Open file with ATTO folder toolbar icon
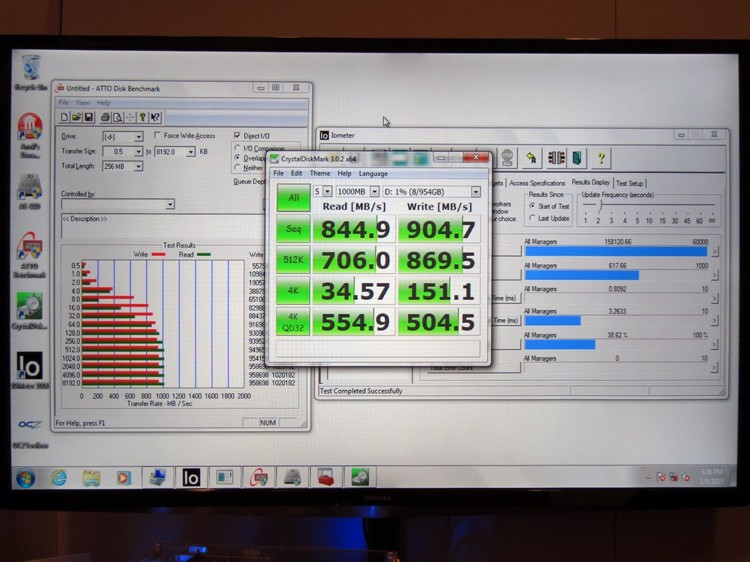This screenshot has height=562, width=750. point(76,117)
